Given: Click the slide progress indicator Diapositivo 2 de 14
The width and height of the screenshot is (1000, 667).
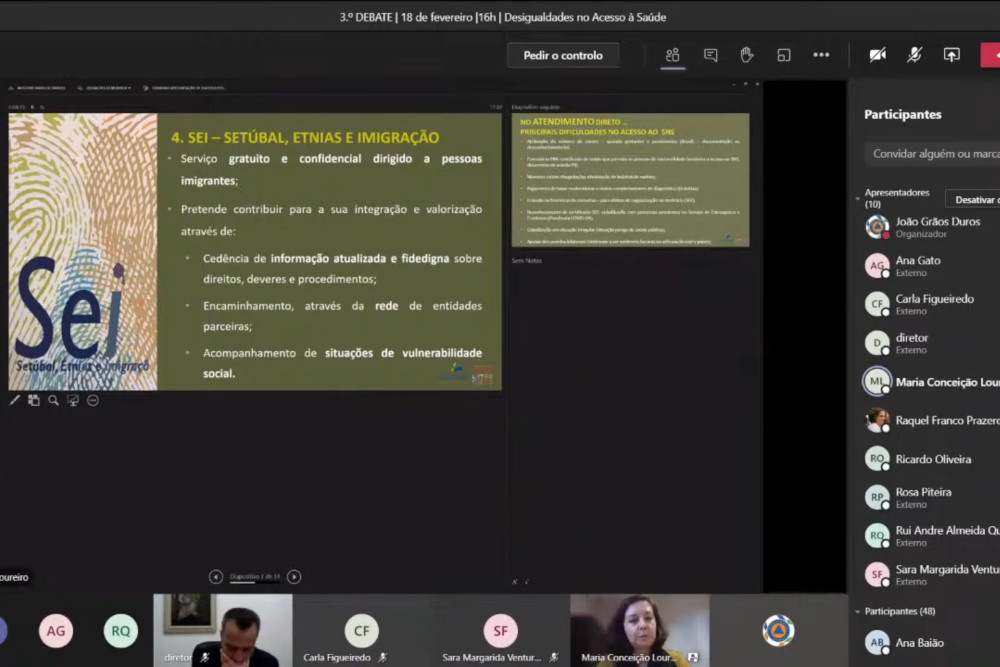Looking at the screenshot, I should point(254,577).
